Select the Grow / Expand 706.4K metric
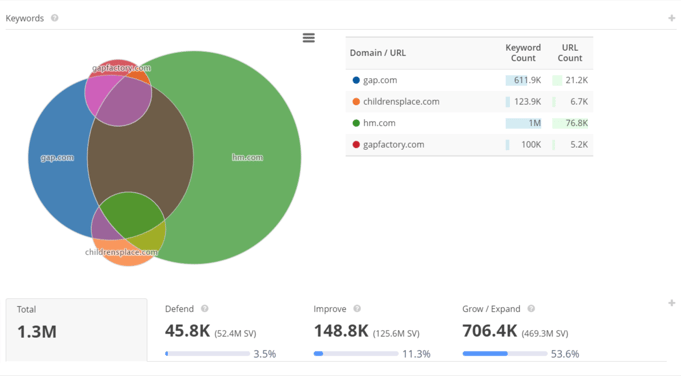681x376 pixels. pos(489,331)
